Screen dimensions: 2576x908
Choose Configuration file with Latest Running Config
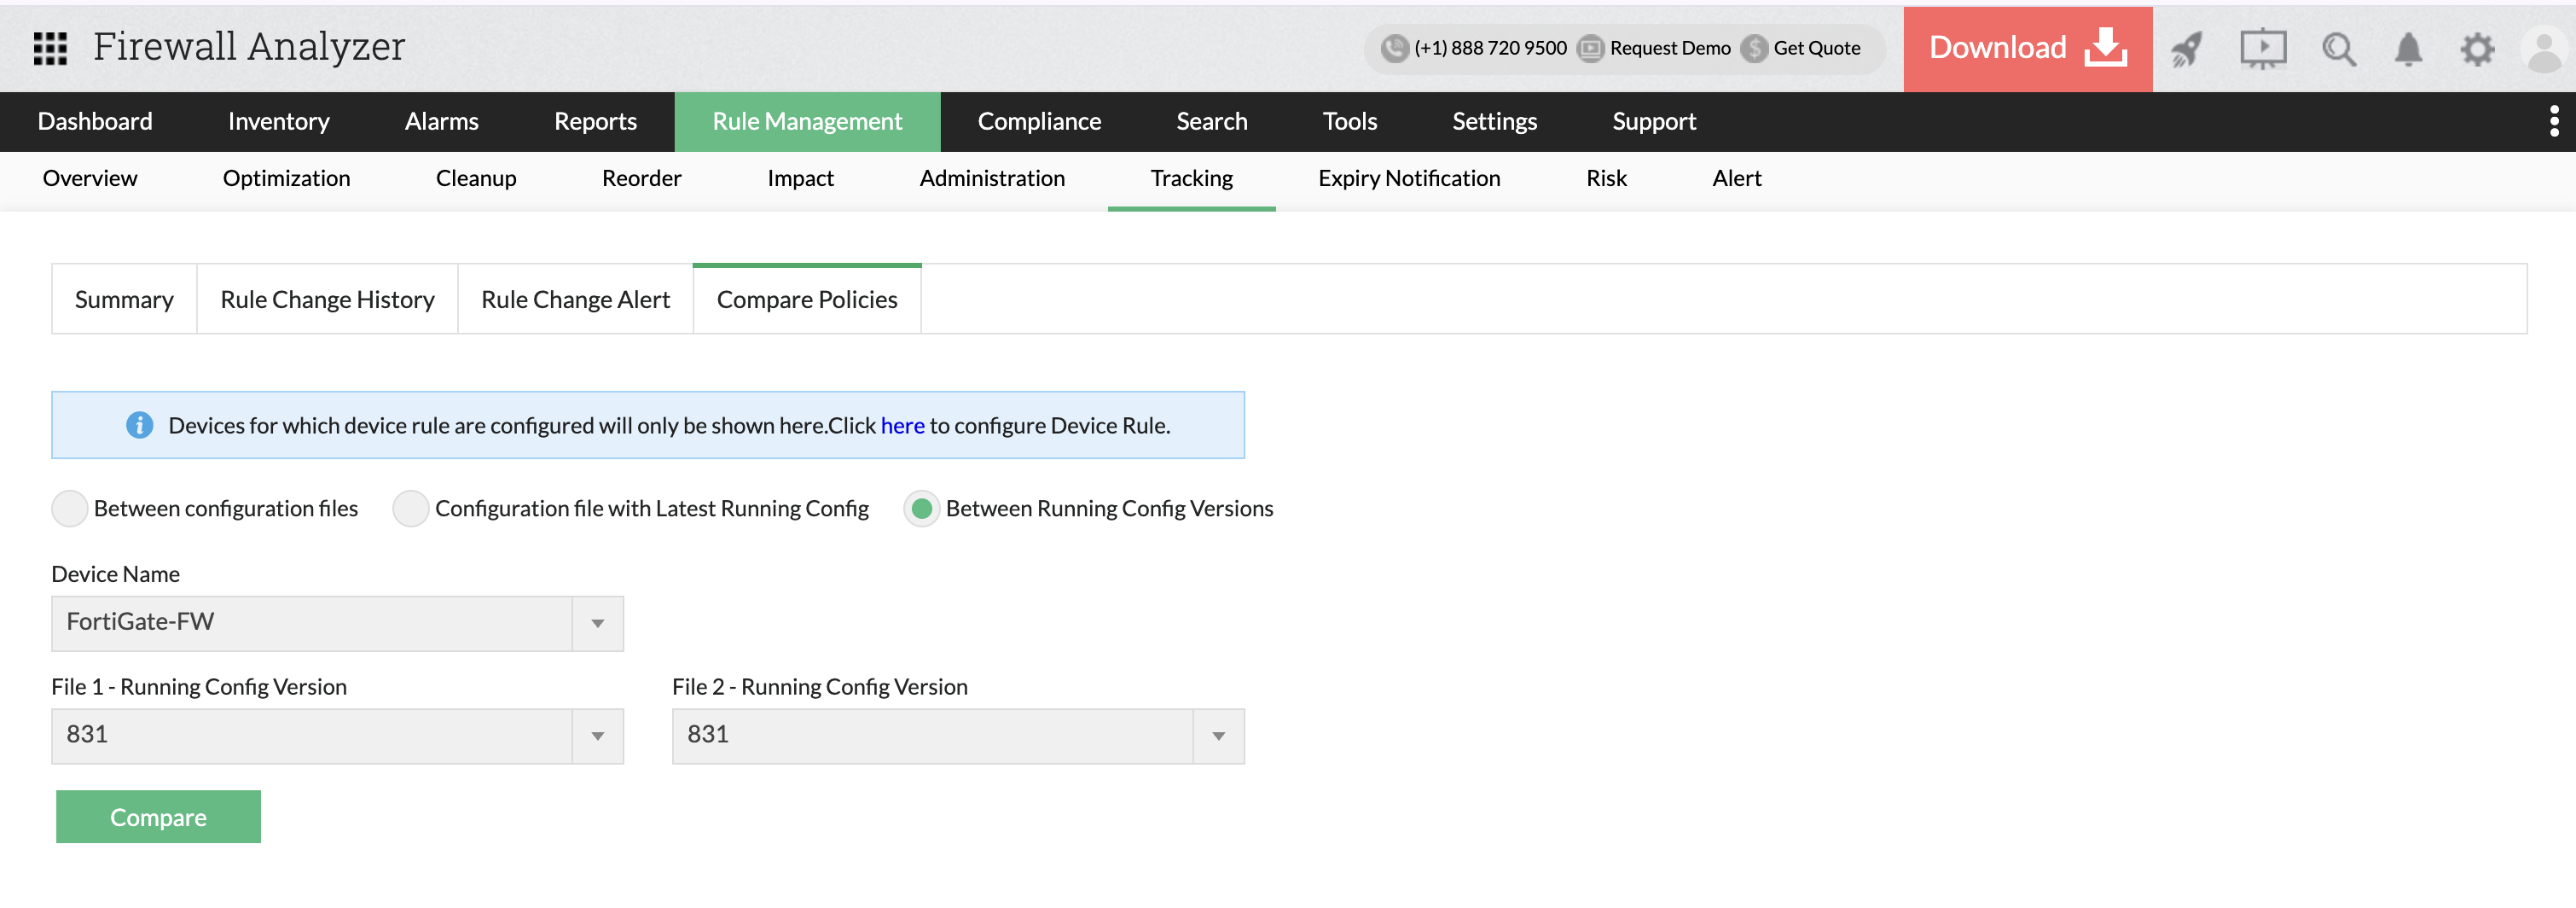coord(410,508)
